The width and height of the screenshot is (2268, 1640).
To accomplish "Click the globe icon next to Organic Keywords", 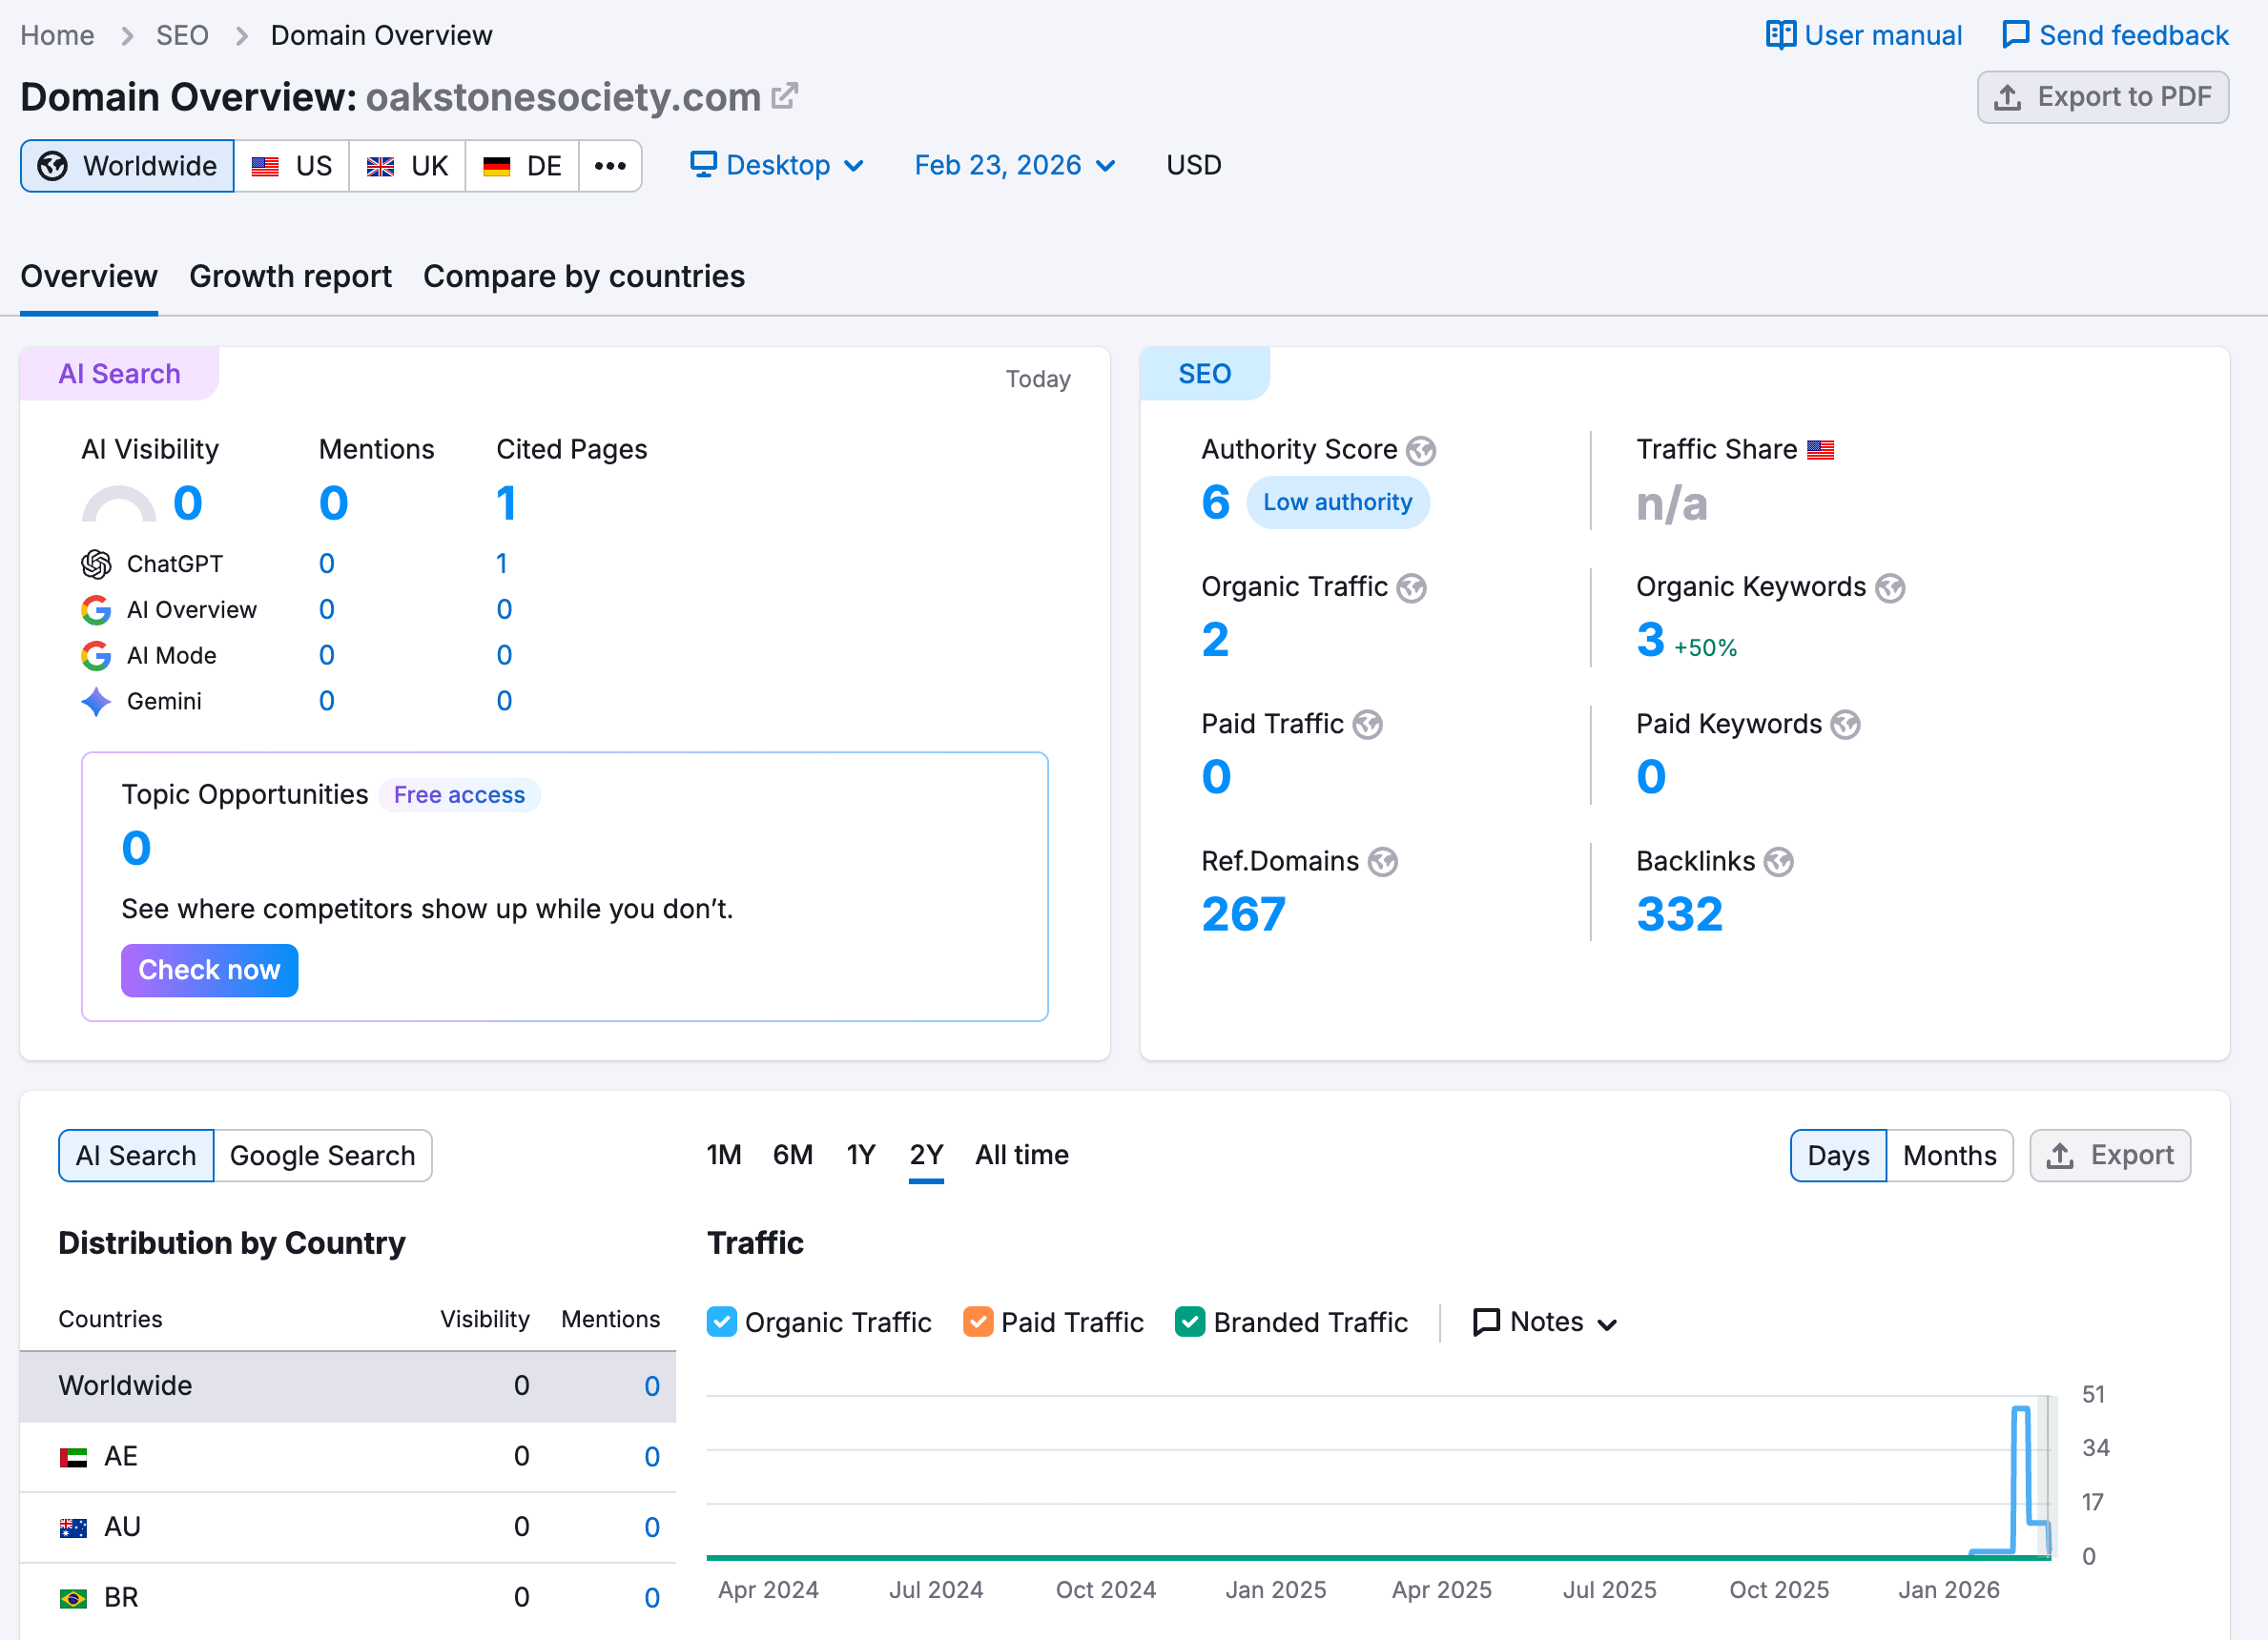I will pyautogui.click(x=1890, y=588).
